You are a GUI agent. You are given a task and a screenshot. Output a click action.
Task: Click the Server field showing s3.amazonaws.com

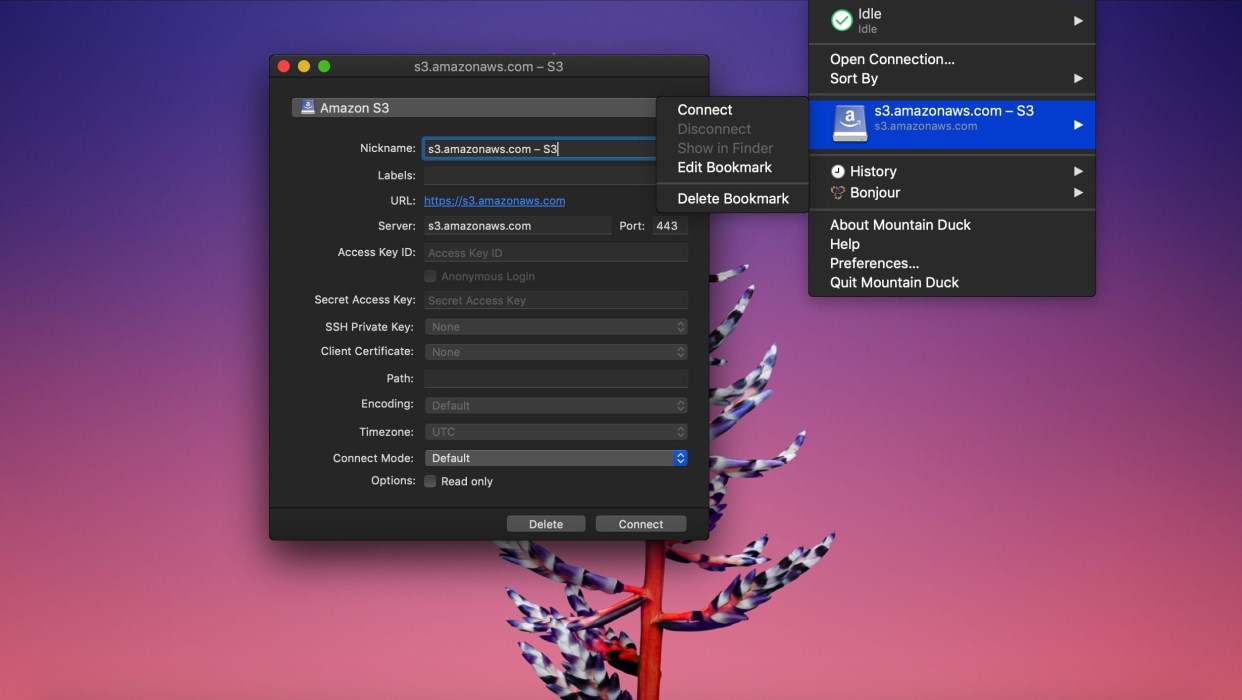517,226
